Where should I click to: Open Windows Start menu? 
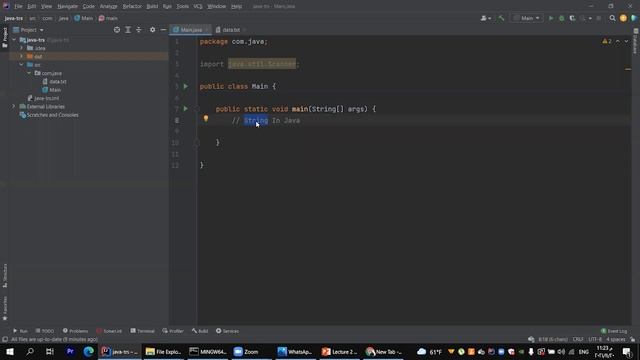click(10, 351)
